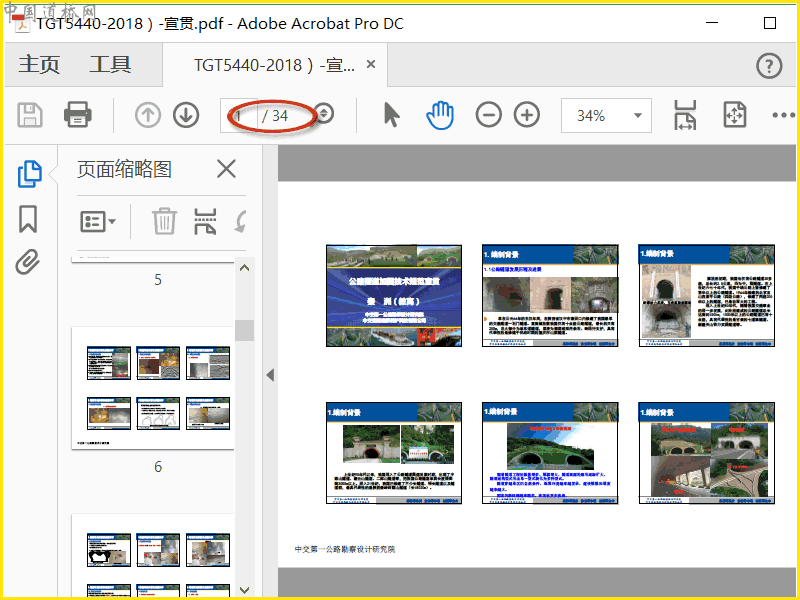Click the thumbnail panel fit-width scrolling icon

point(205,221)
